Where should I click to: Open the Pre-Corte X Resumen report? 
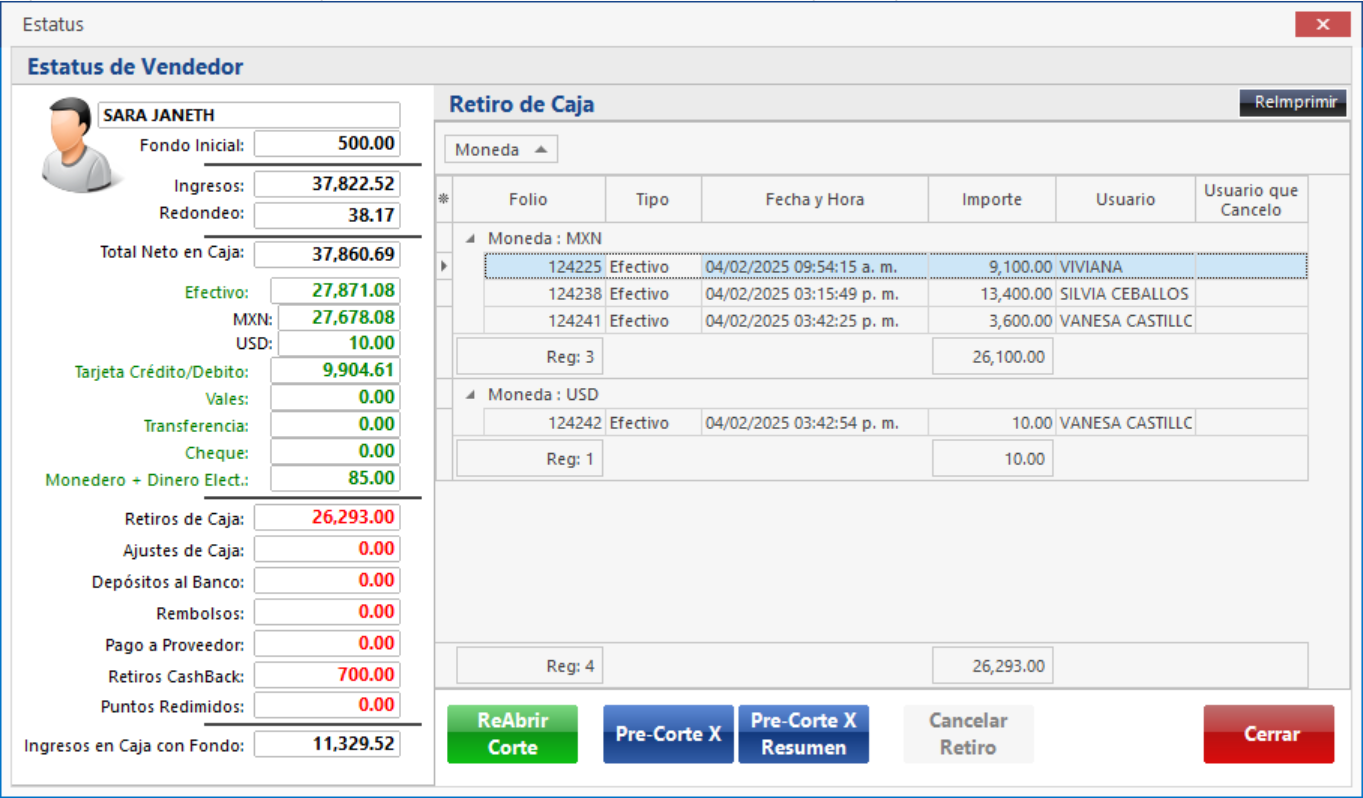[803, 734]
